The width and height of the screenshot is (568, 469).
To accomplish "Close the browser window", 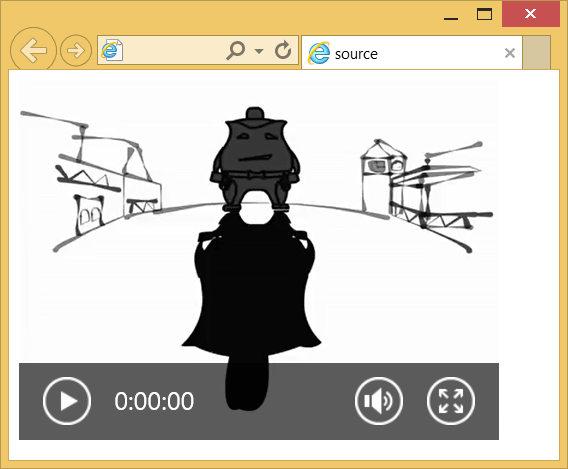I will click(x=530, y=14).
